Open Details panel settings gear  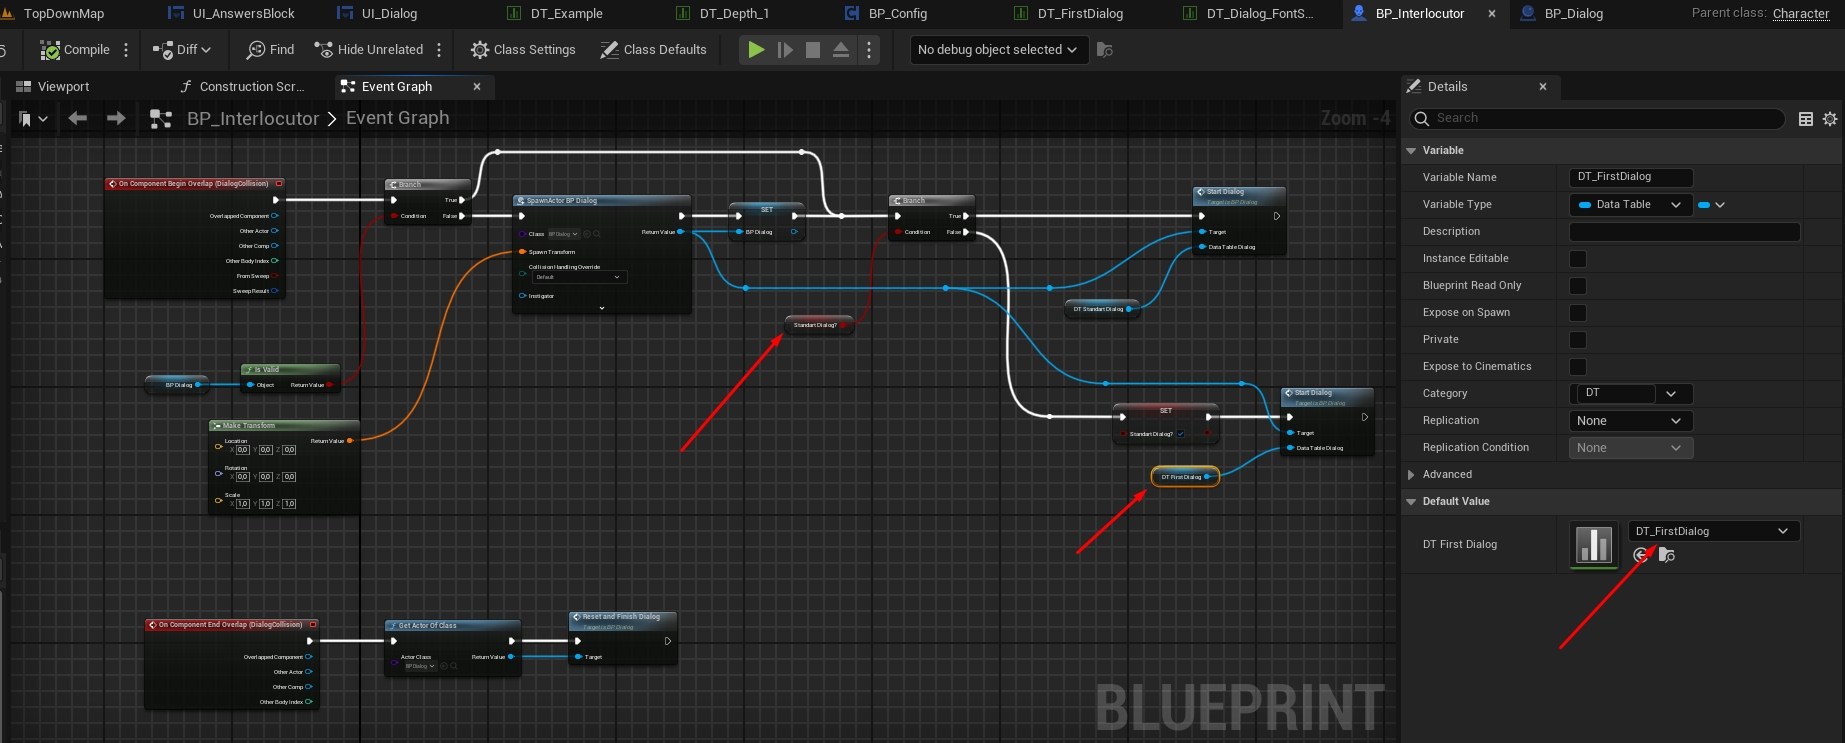click(1830, 119)
